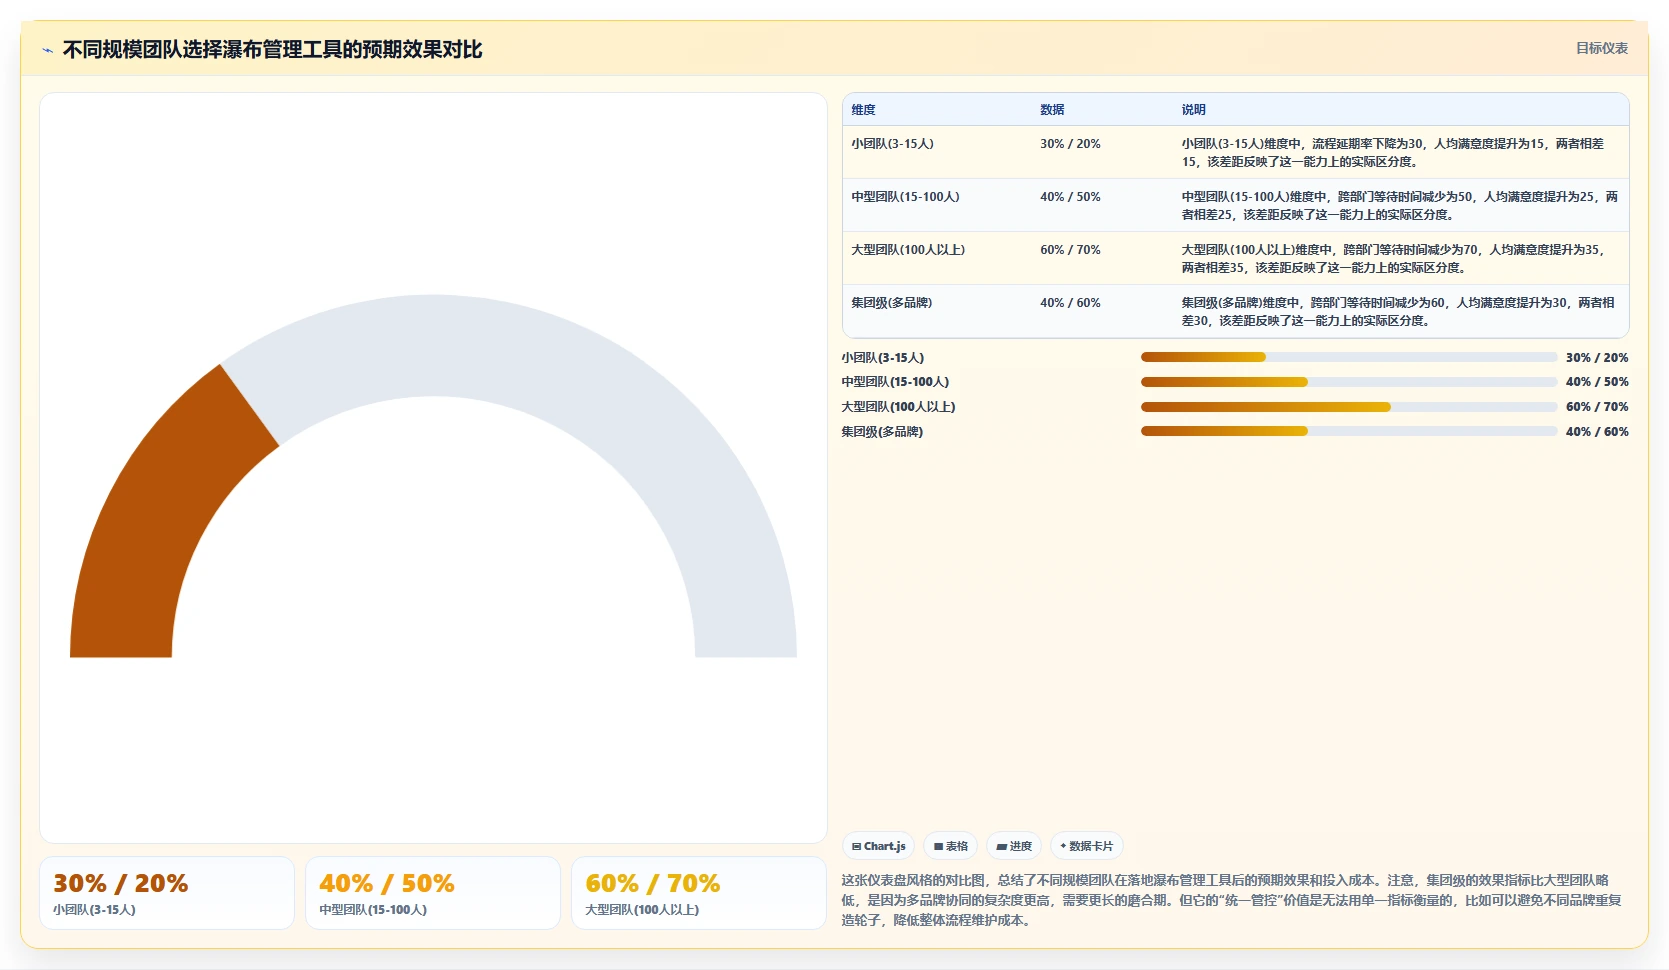1669x970 pixels.
Task: Click the 大型团队(100人以上) progress bar
Action: point(1349,407)
